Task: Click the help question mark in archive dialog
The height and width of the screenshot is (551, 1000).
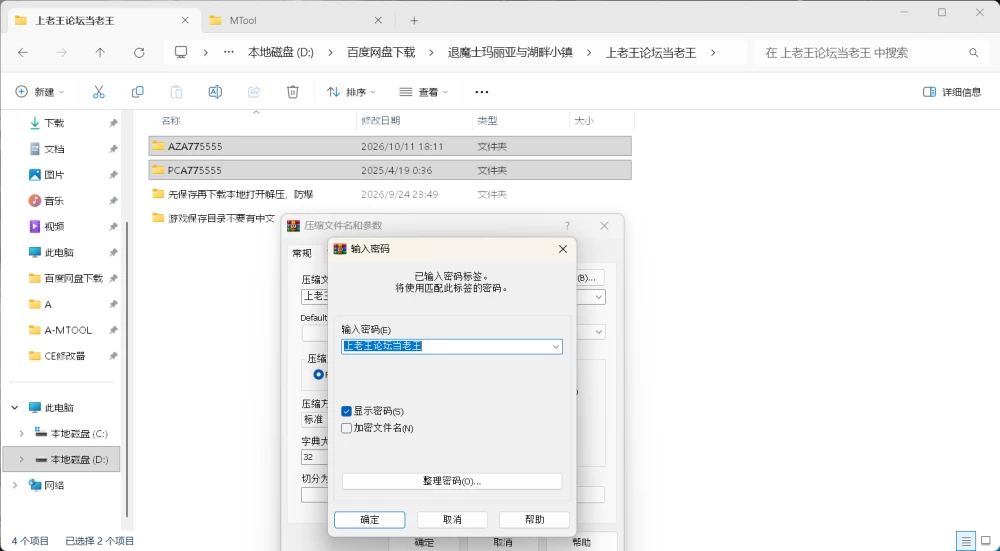Action: [x=567, y=226]
